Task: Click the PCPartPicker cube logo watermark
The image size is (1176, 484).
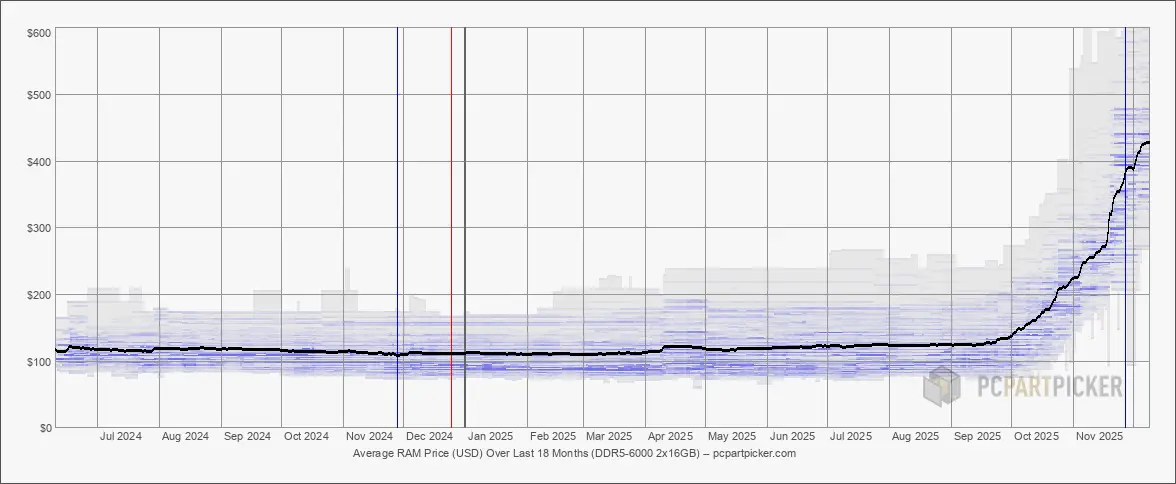Action: click(x=942, y=386)
